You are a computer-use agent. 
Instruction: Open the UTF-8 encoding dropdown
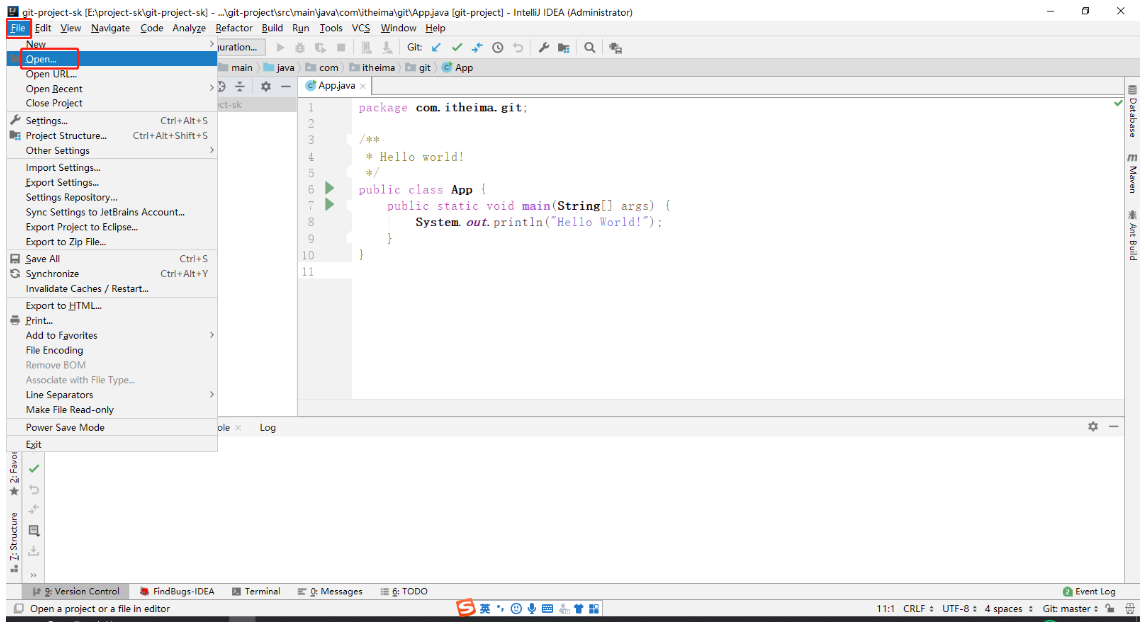click(959, 608)
